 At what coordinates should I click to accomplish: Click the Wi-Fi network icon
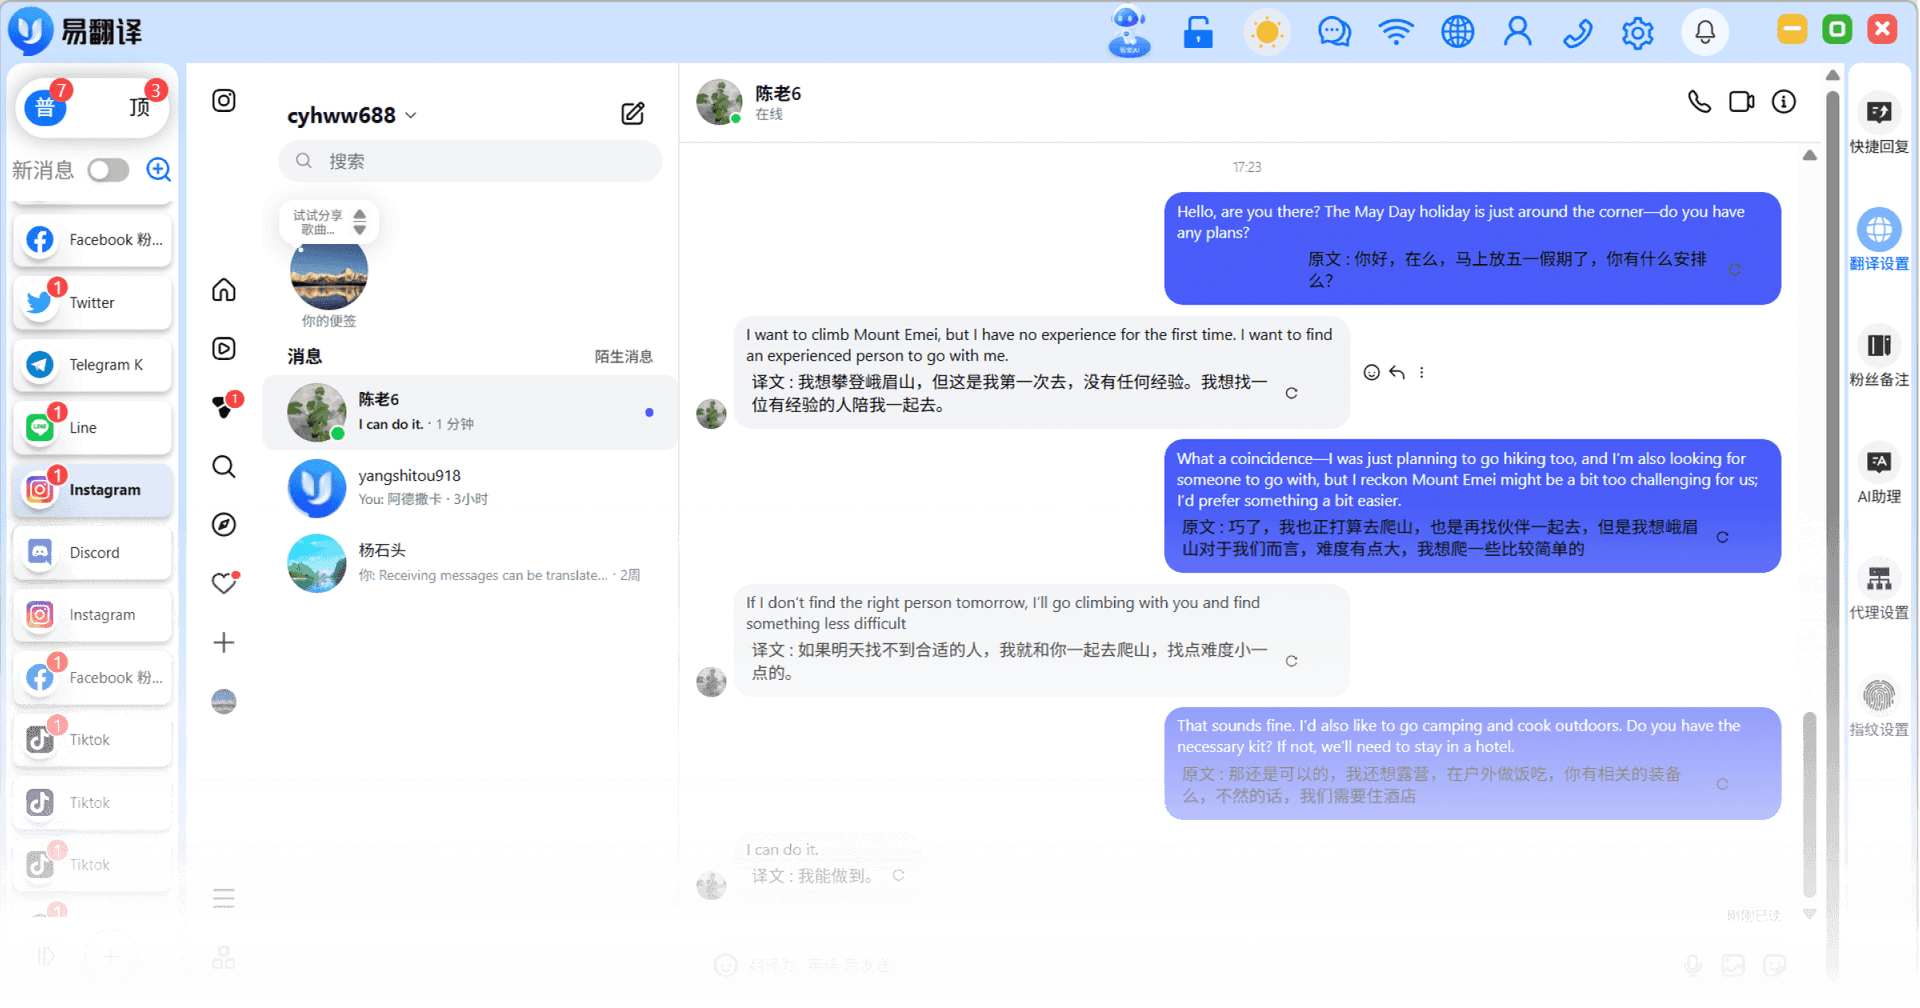coord(1395,32)
